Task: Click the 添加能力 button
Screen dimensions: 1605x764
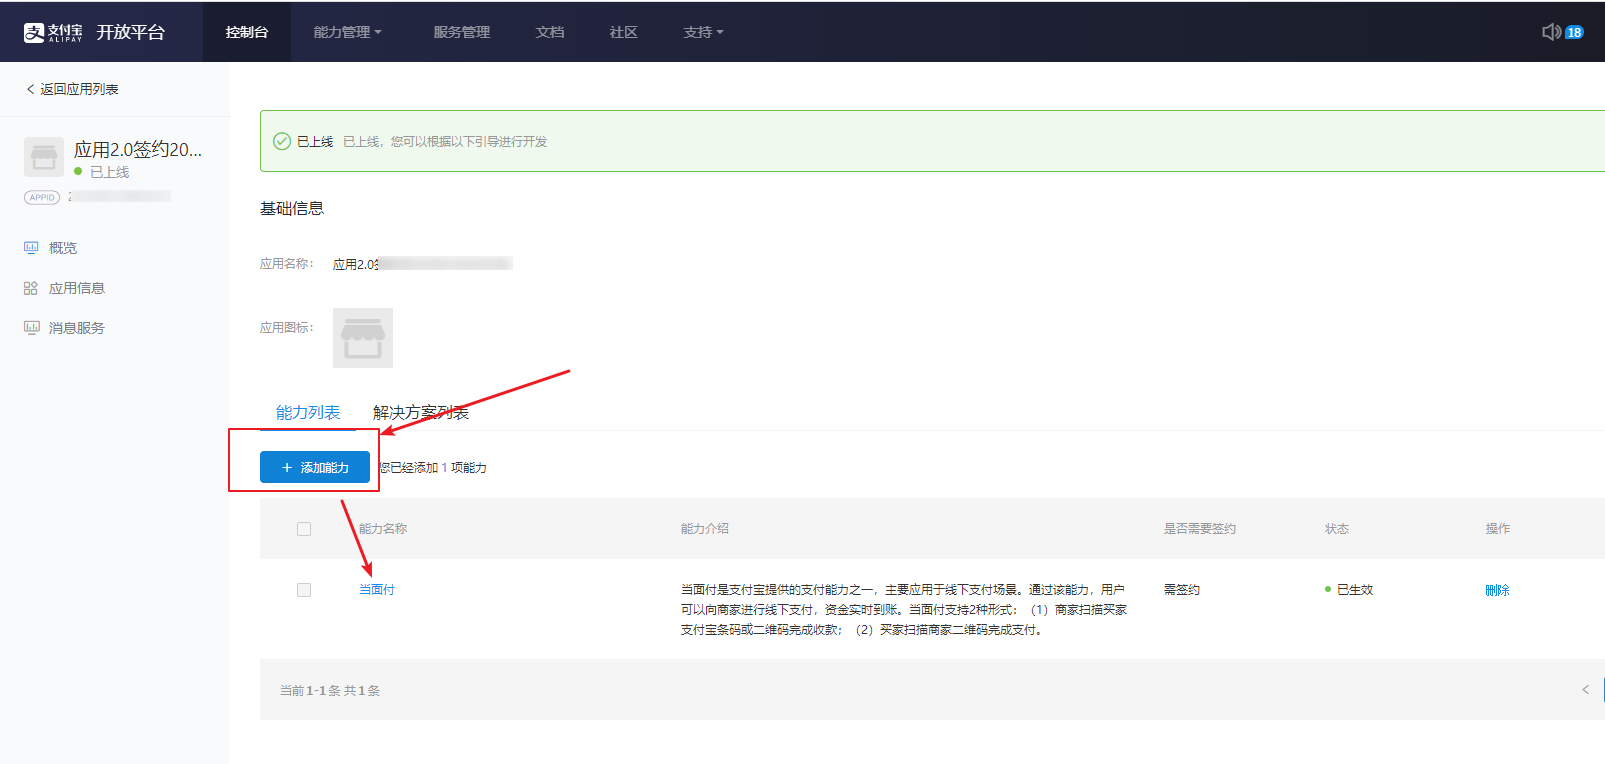Action: pyautogui.click(x=315, y=467)
